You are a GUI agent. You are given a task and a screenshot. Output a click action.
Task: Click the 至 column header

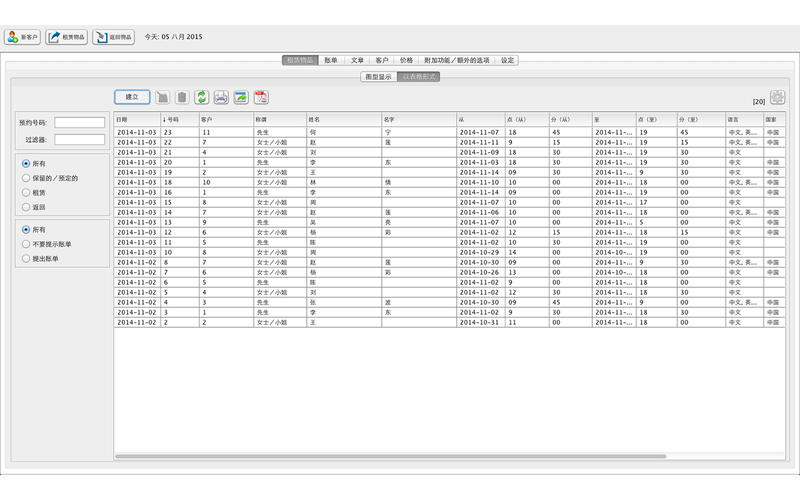[x=614, y=119]
